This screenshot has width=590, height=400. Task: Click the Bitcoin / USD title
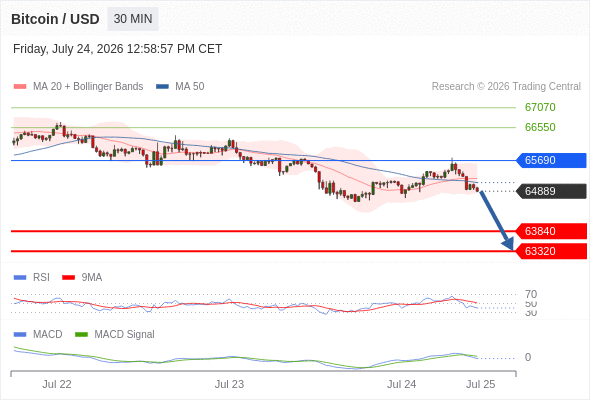[x=55, y=19]
